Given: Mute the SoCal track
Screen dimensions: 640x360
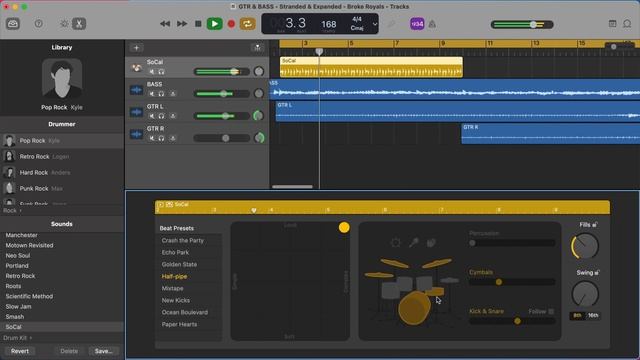Looking at the screenshot, I should [152, 72].
